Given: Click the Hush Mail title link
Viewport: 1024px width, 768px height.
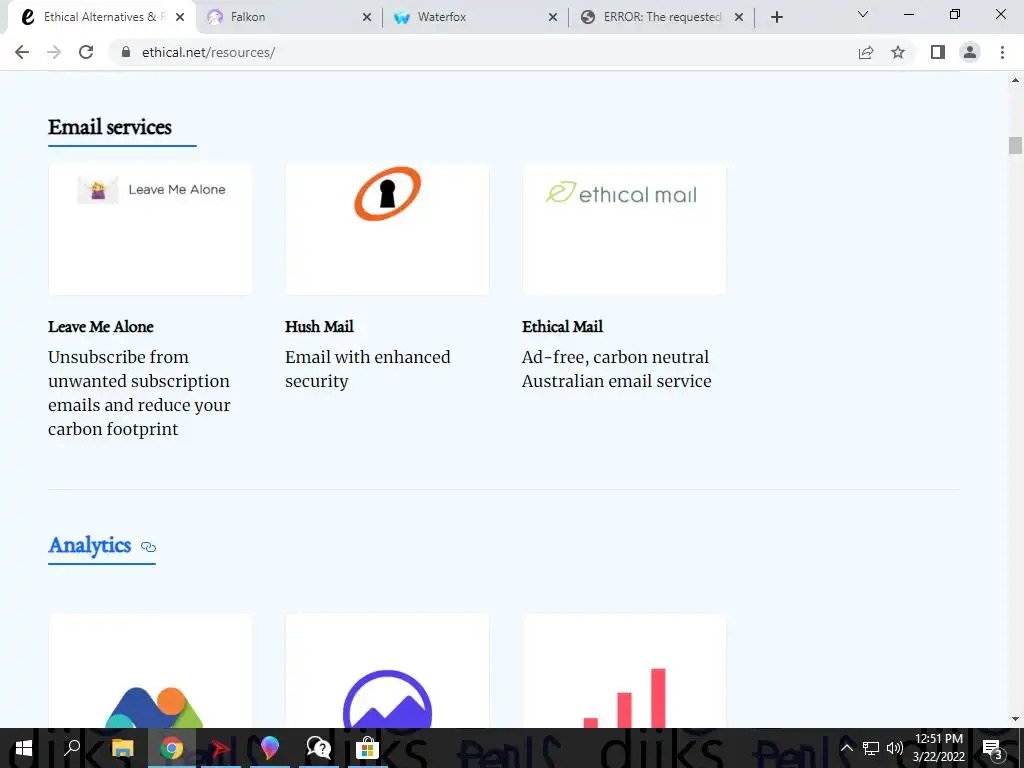Looking at the screenshot, I should 319,327.
